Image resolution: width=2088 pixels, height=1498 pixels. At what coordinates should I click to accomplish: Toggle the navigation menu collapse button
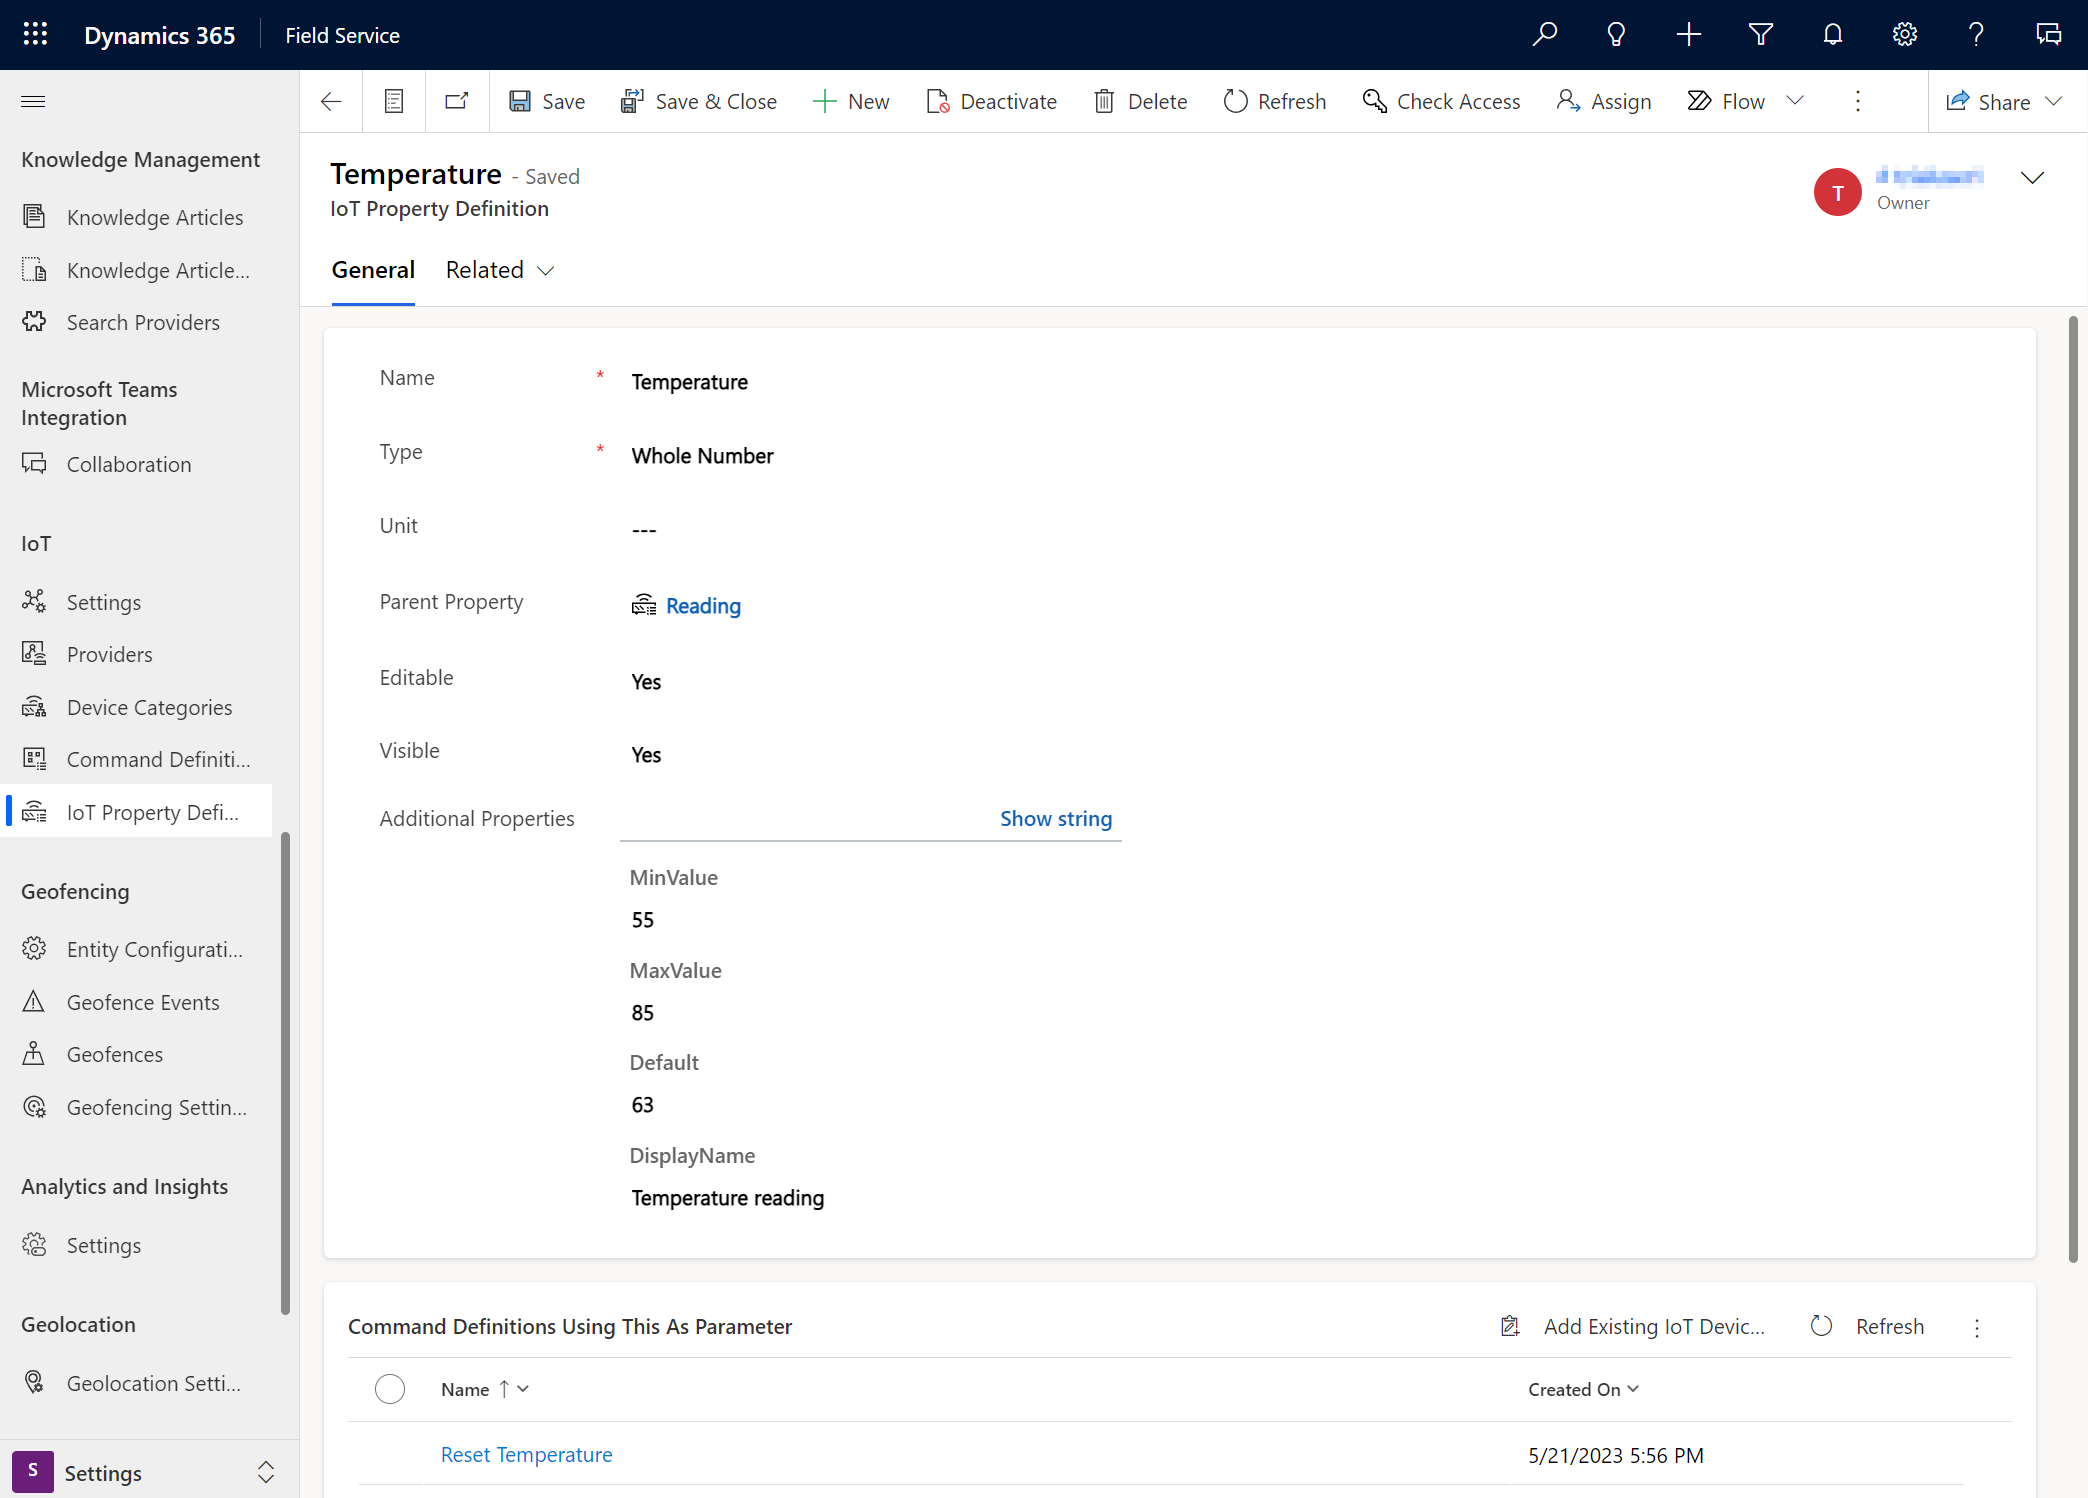[x=32, y=101]
